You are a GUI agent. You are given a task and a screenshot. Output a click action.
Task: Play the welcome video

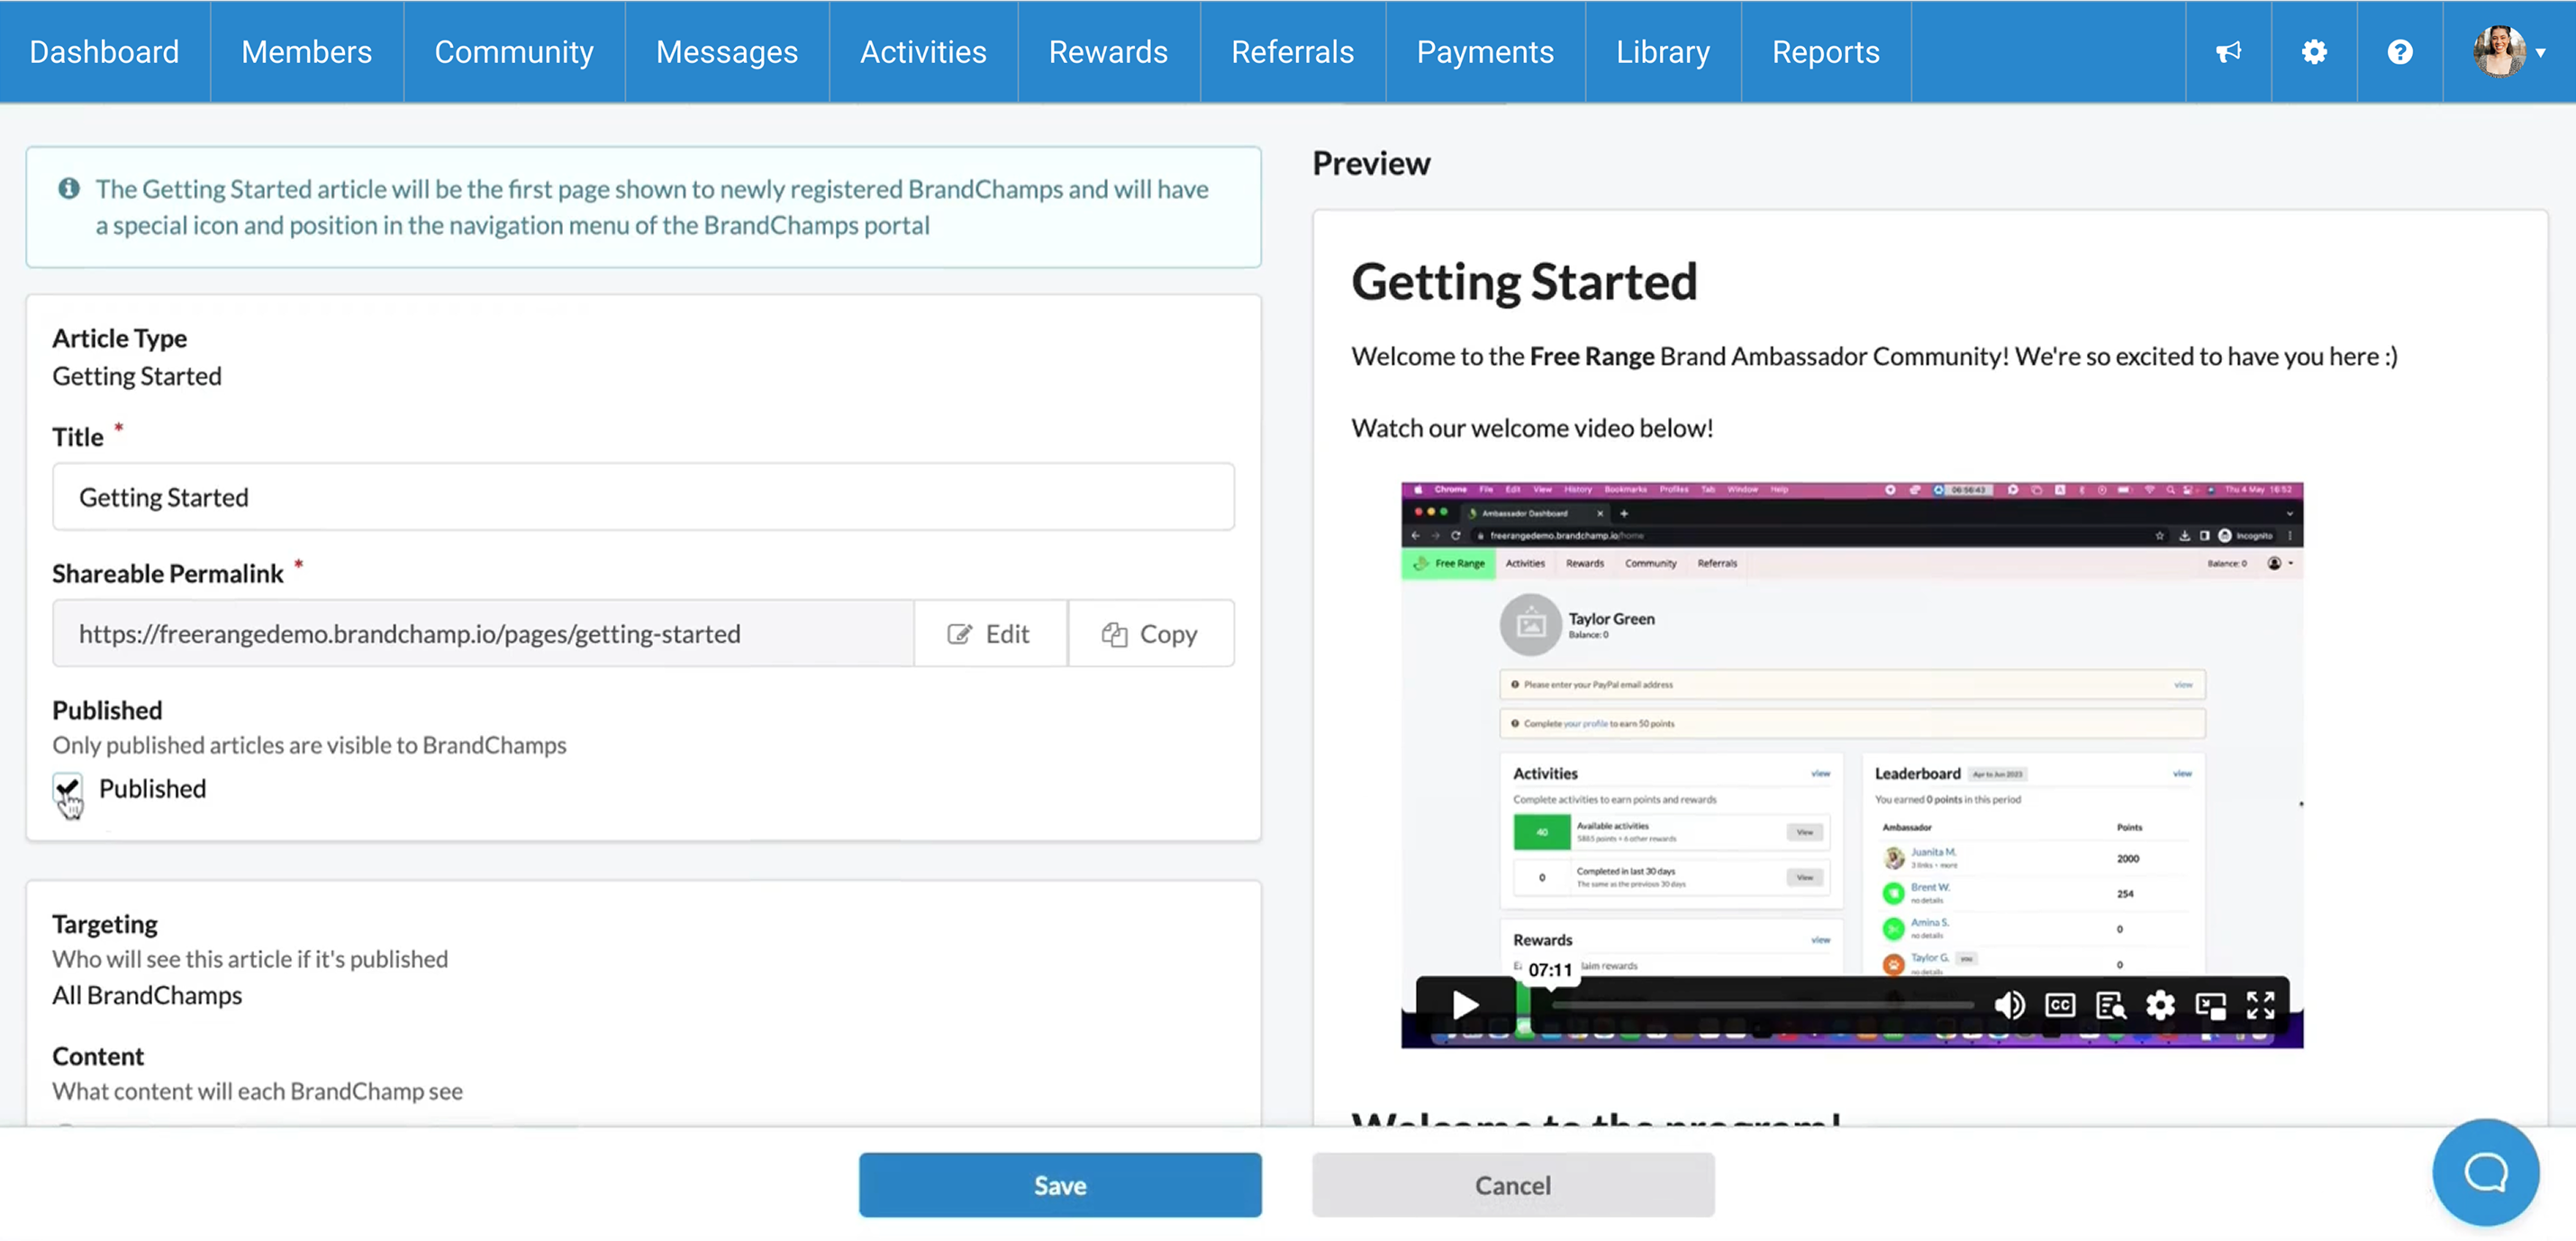pos(1465,1005)
